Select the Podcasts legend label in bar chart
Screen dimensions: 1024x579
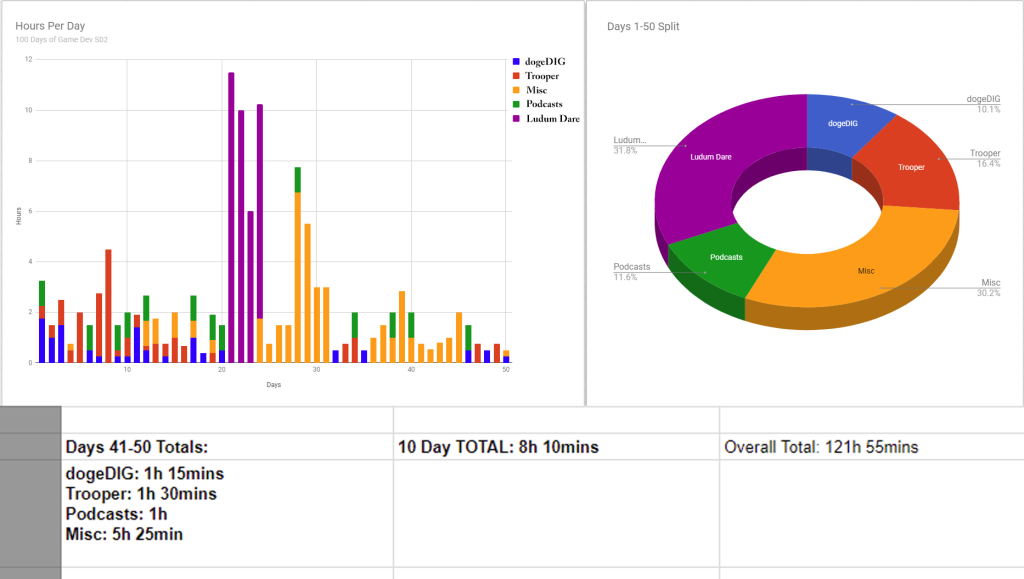(x=544, y=104)
